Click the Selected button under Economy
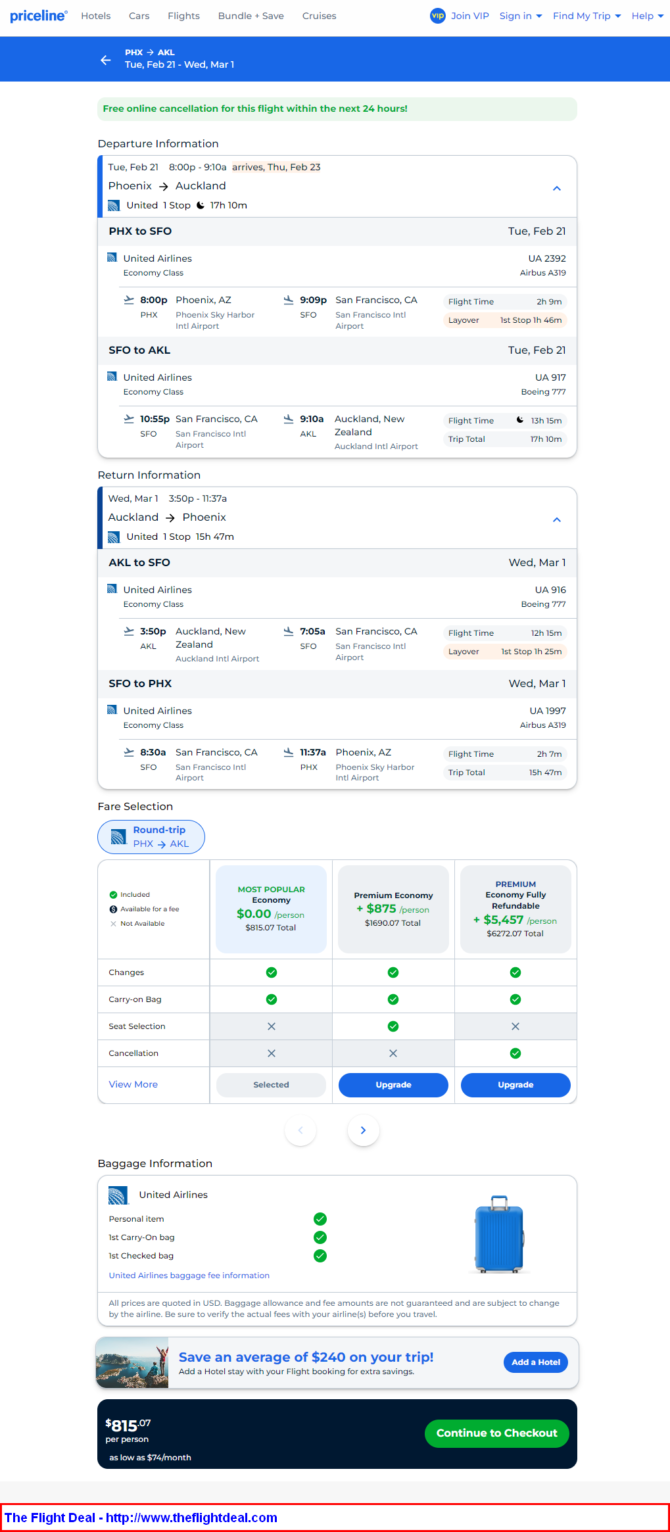Viewport: 670px width, 1532px height. (x=271, y=1085)
